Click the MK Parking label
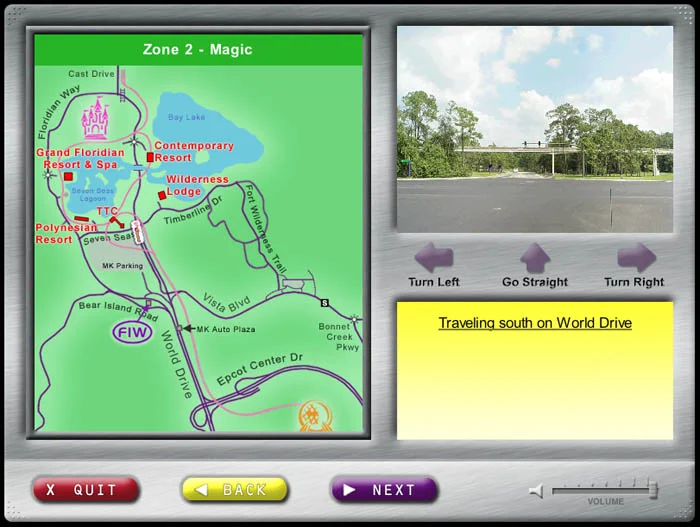The height and width of the screenshot is (527, 700). pos(123,266)
